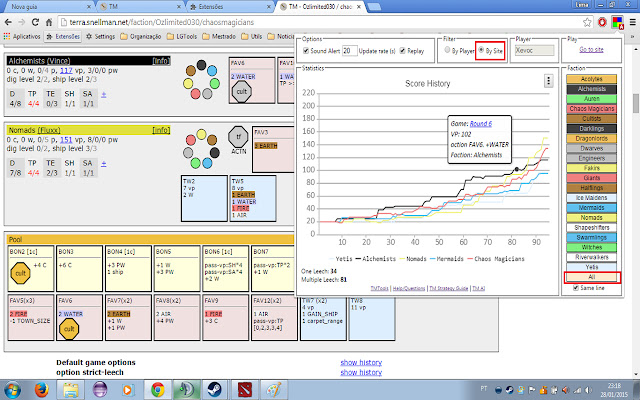Switch to the Extensões tab
Viewport: 640px width, 400px height.
(231, 7)
